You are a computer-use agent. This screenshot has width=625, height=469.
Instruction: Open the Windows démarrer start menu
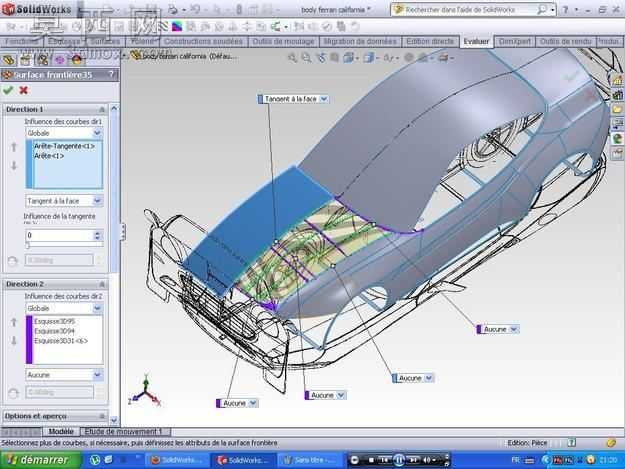[x=41, y=460]
